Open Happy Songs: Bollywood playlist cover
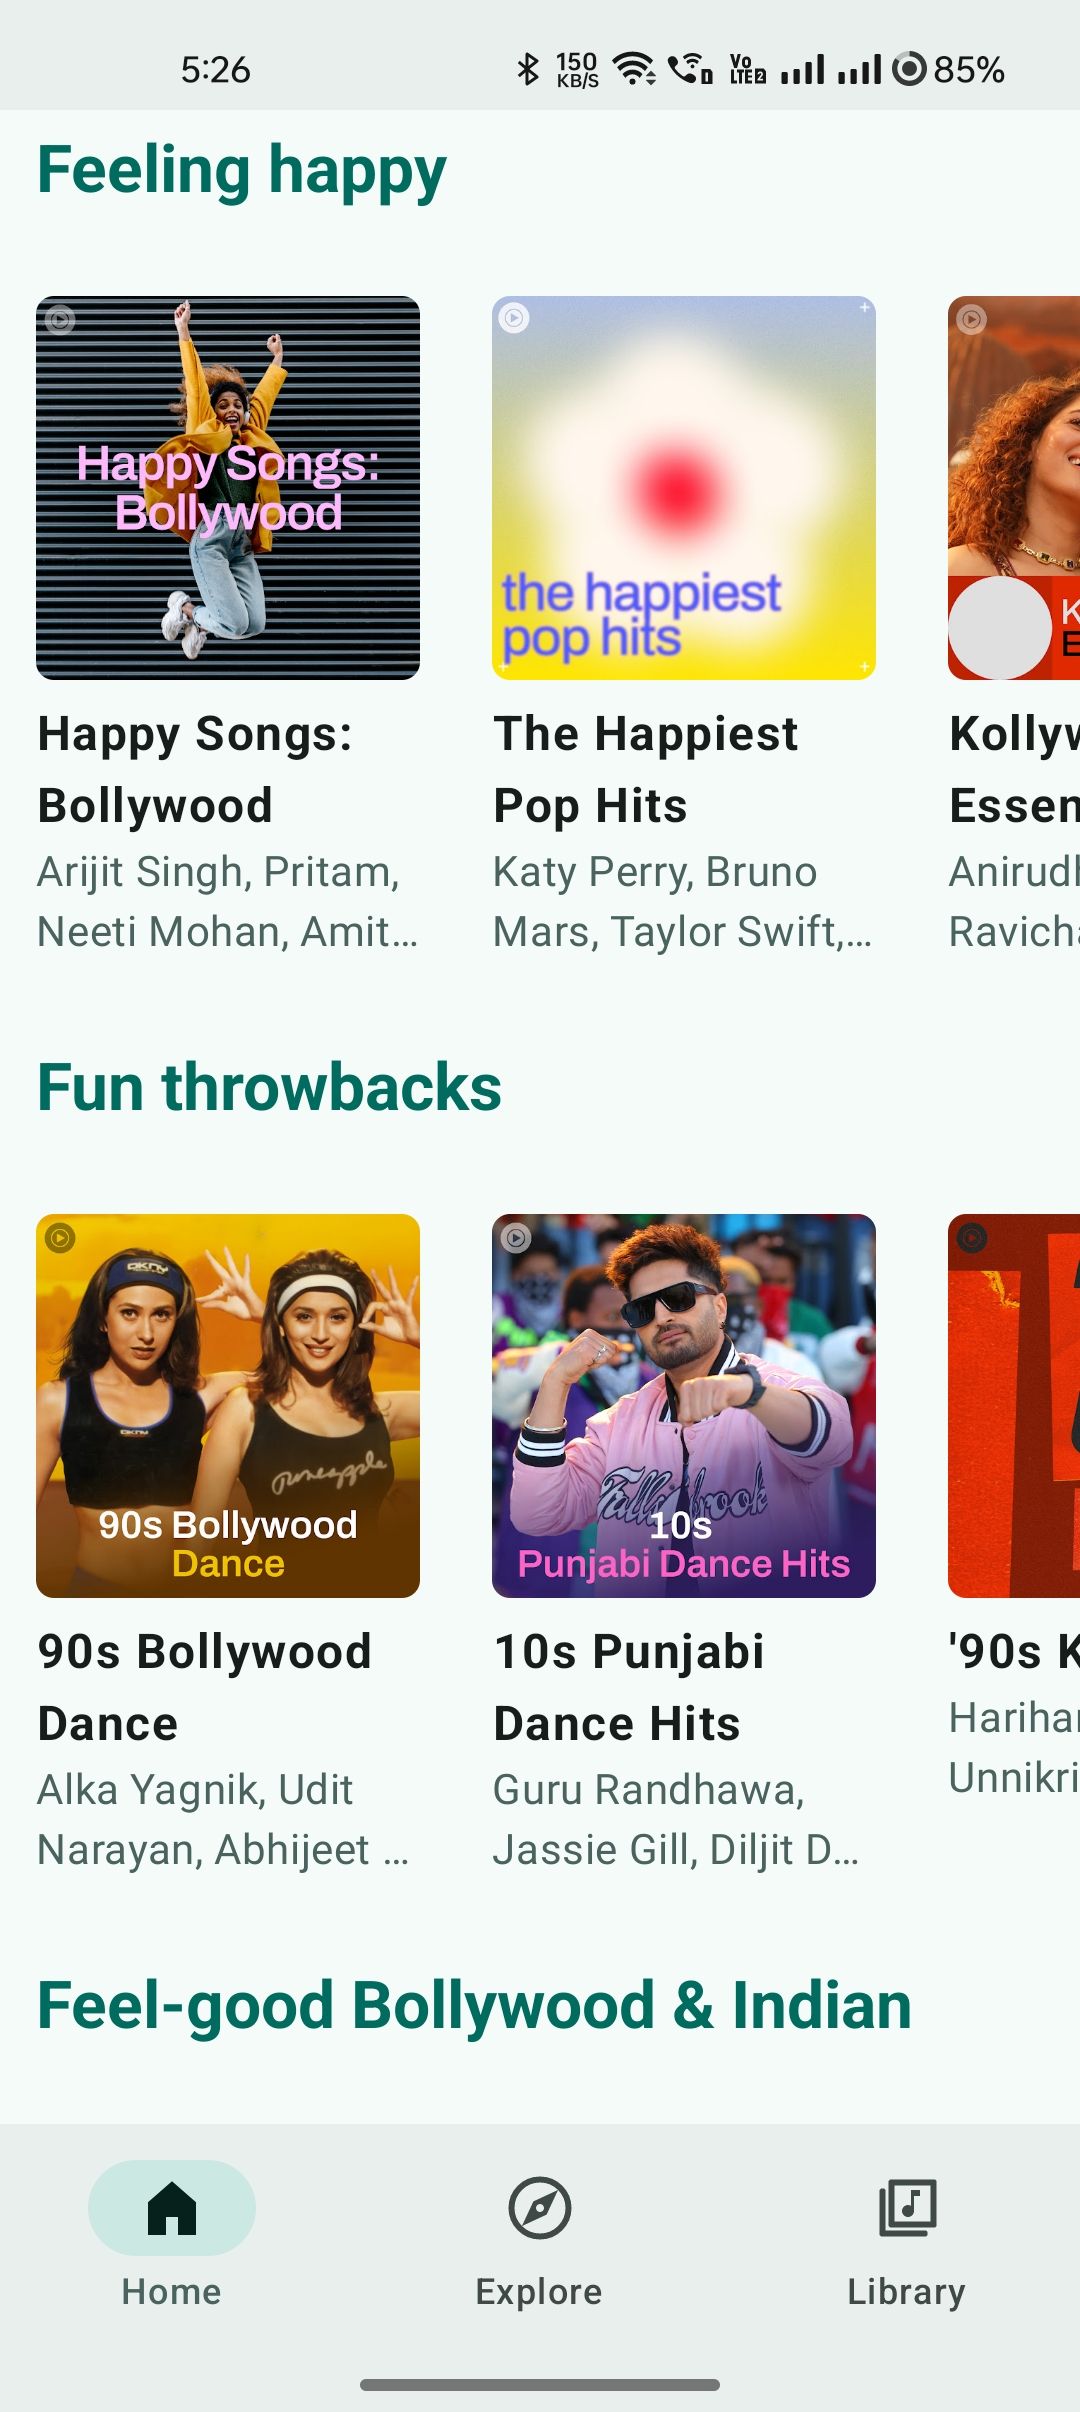 (x=228, y=488)
